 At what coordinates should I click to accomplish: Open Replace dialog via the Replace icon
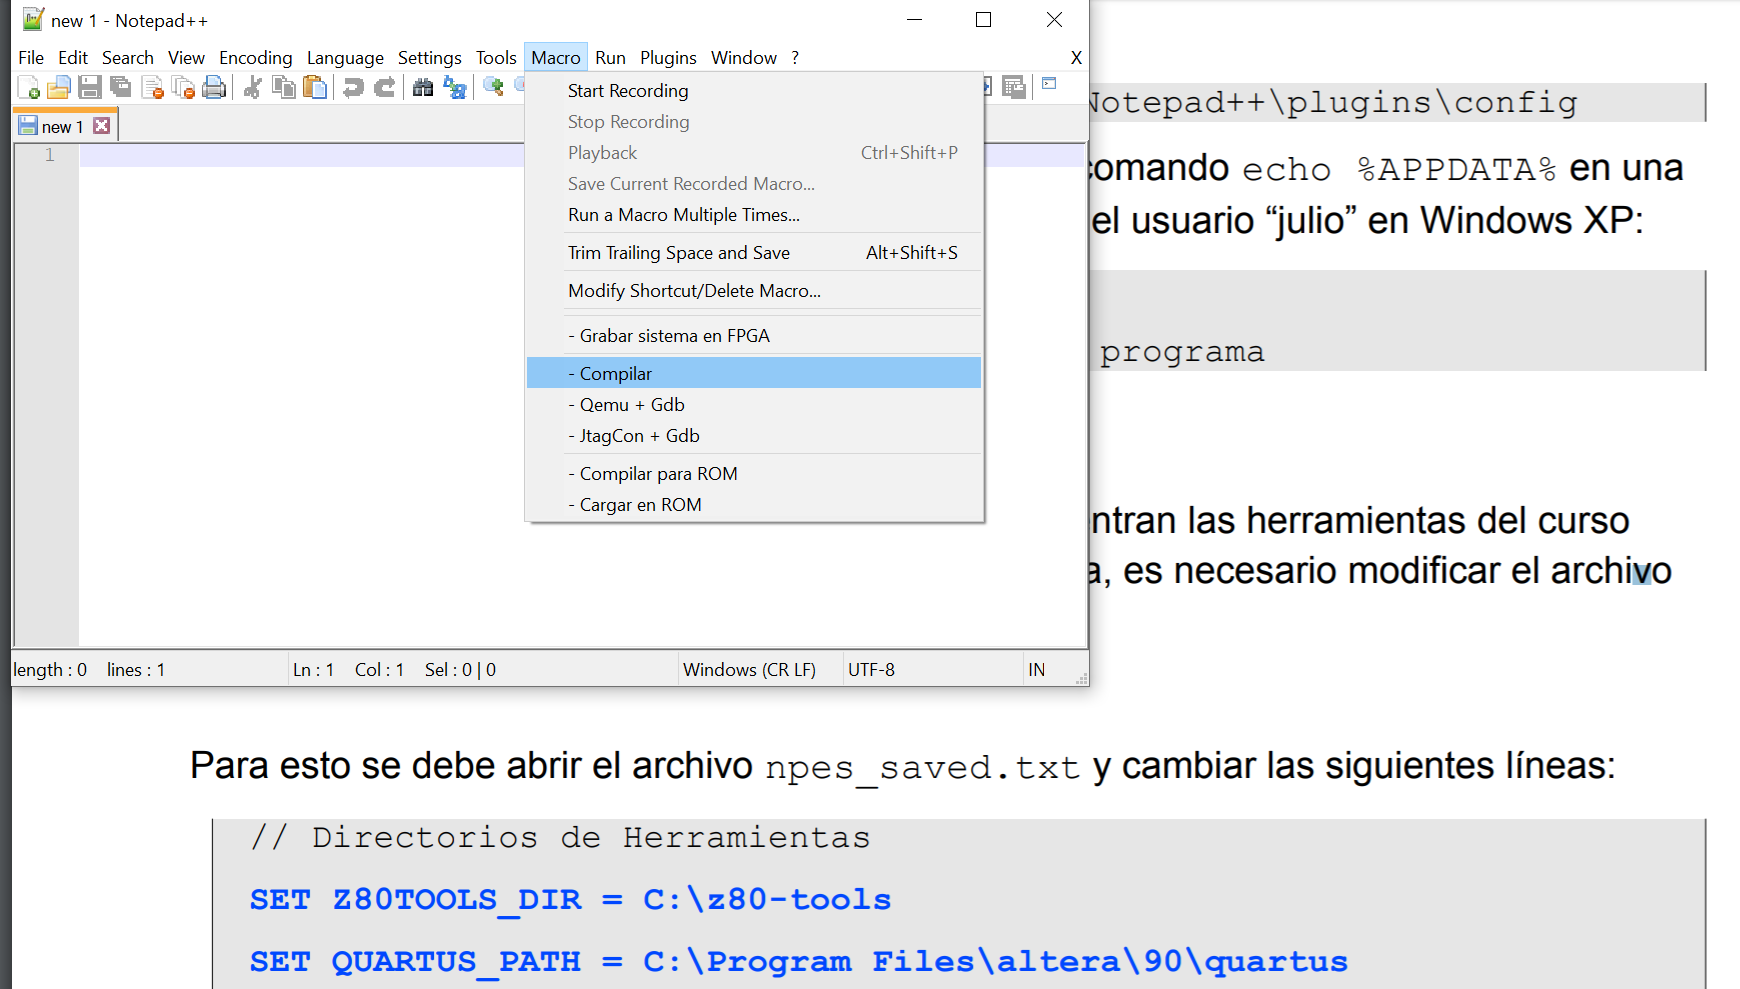click(x=455, y=88)
